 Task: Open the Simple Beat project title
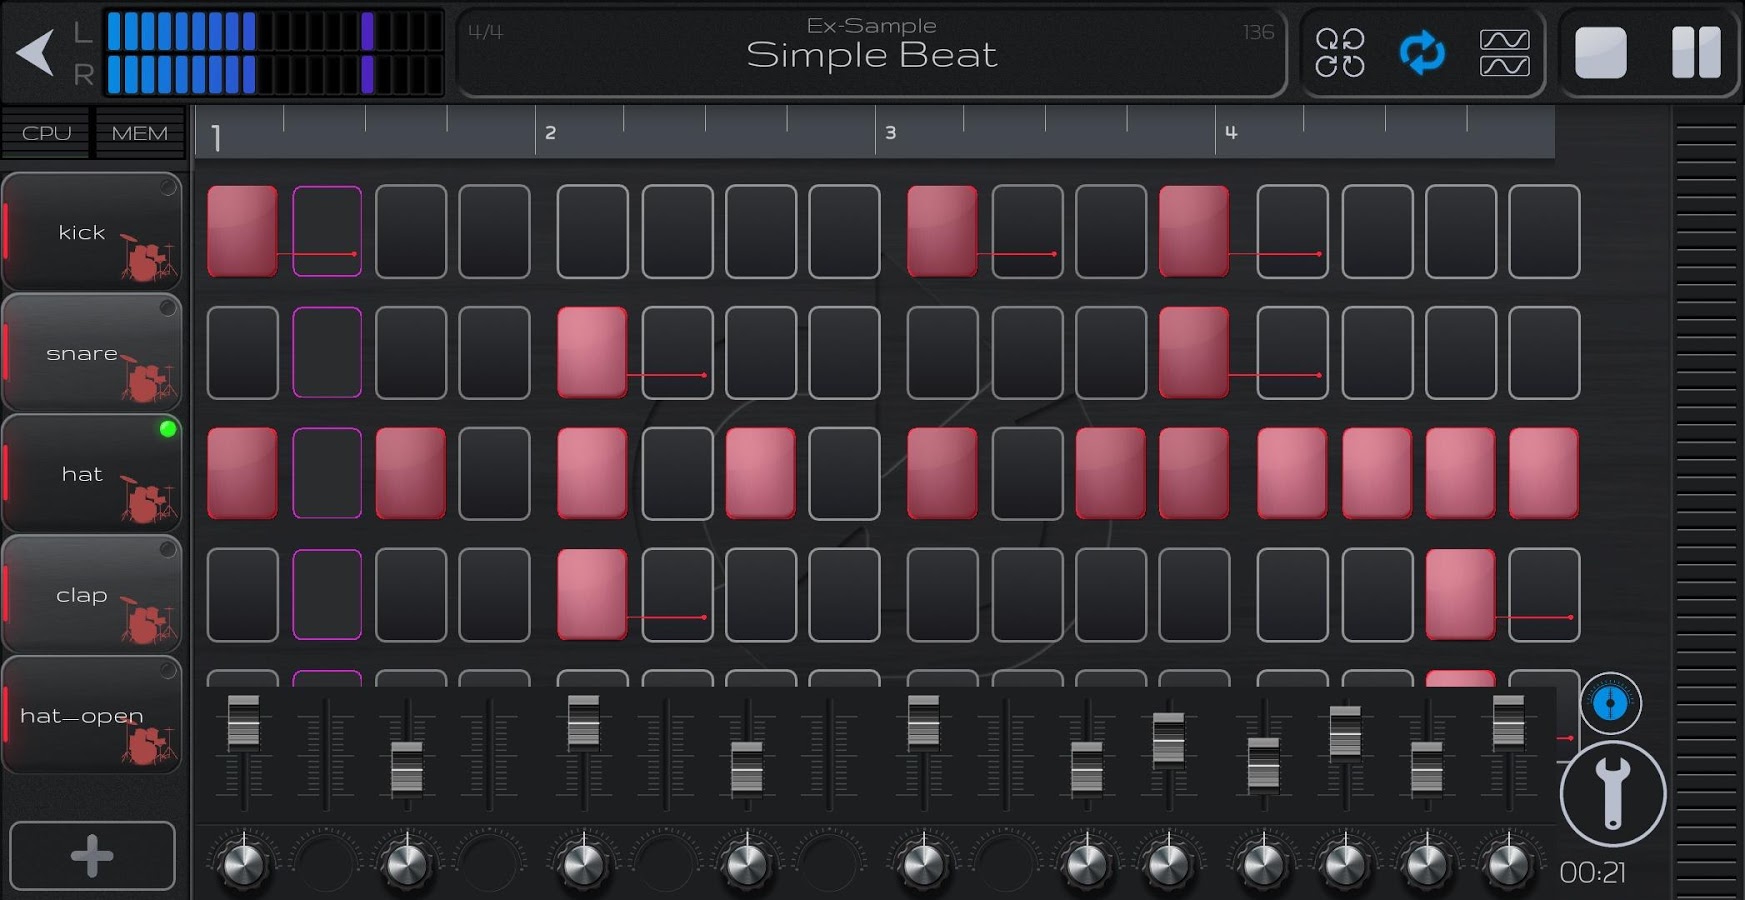(872, 55)
